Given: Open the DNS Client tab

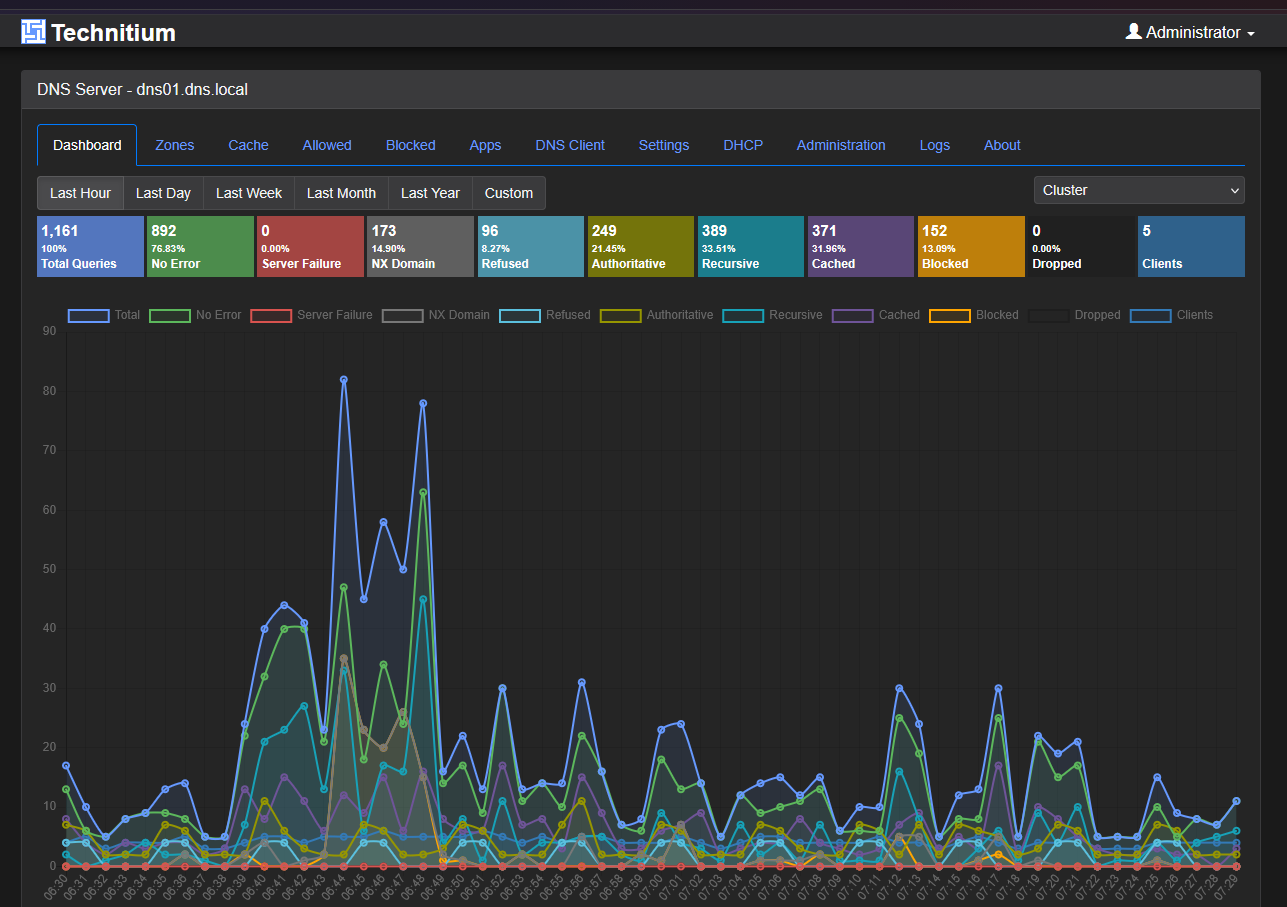Looking at the screenshot, I should tap(570, 145).
